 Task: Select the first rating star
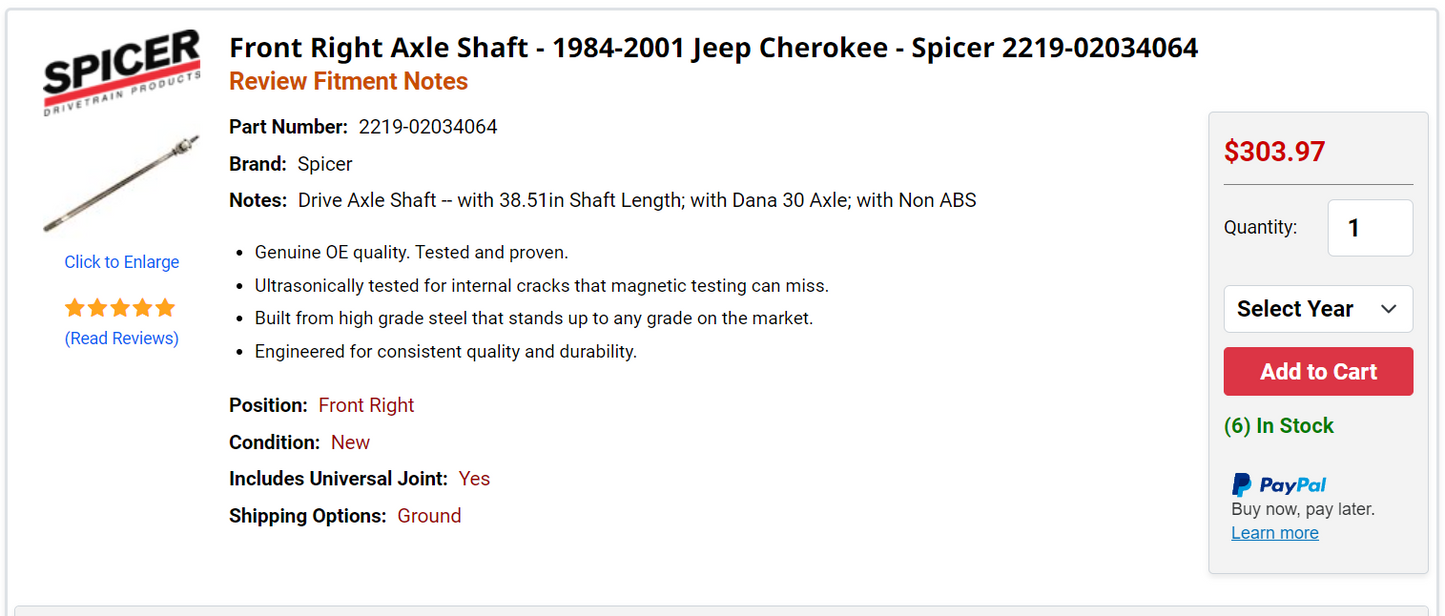pyautogui.click(x=75, y=308)
